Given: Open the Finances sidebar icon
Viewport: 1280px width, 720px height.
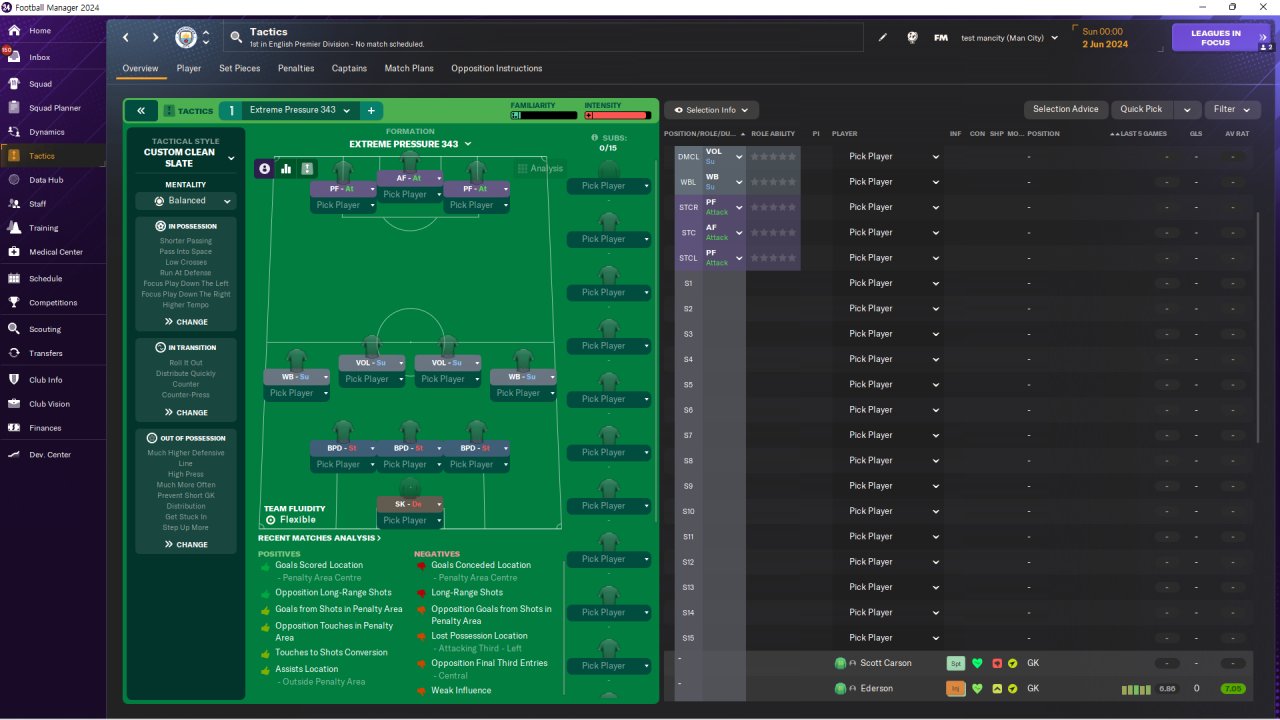Looking at the screenshot, I should 14,428.
